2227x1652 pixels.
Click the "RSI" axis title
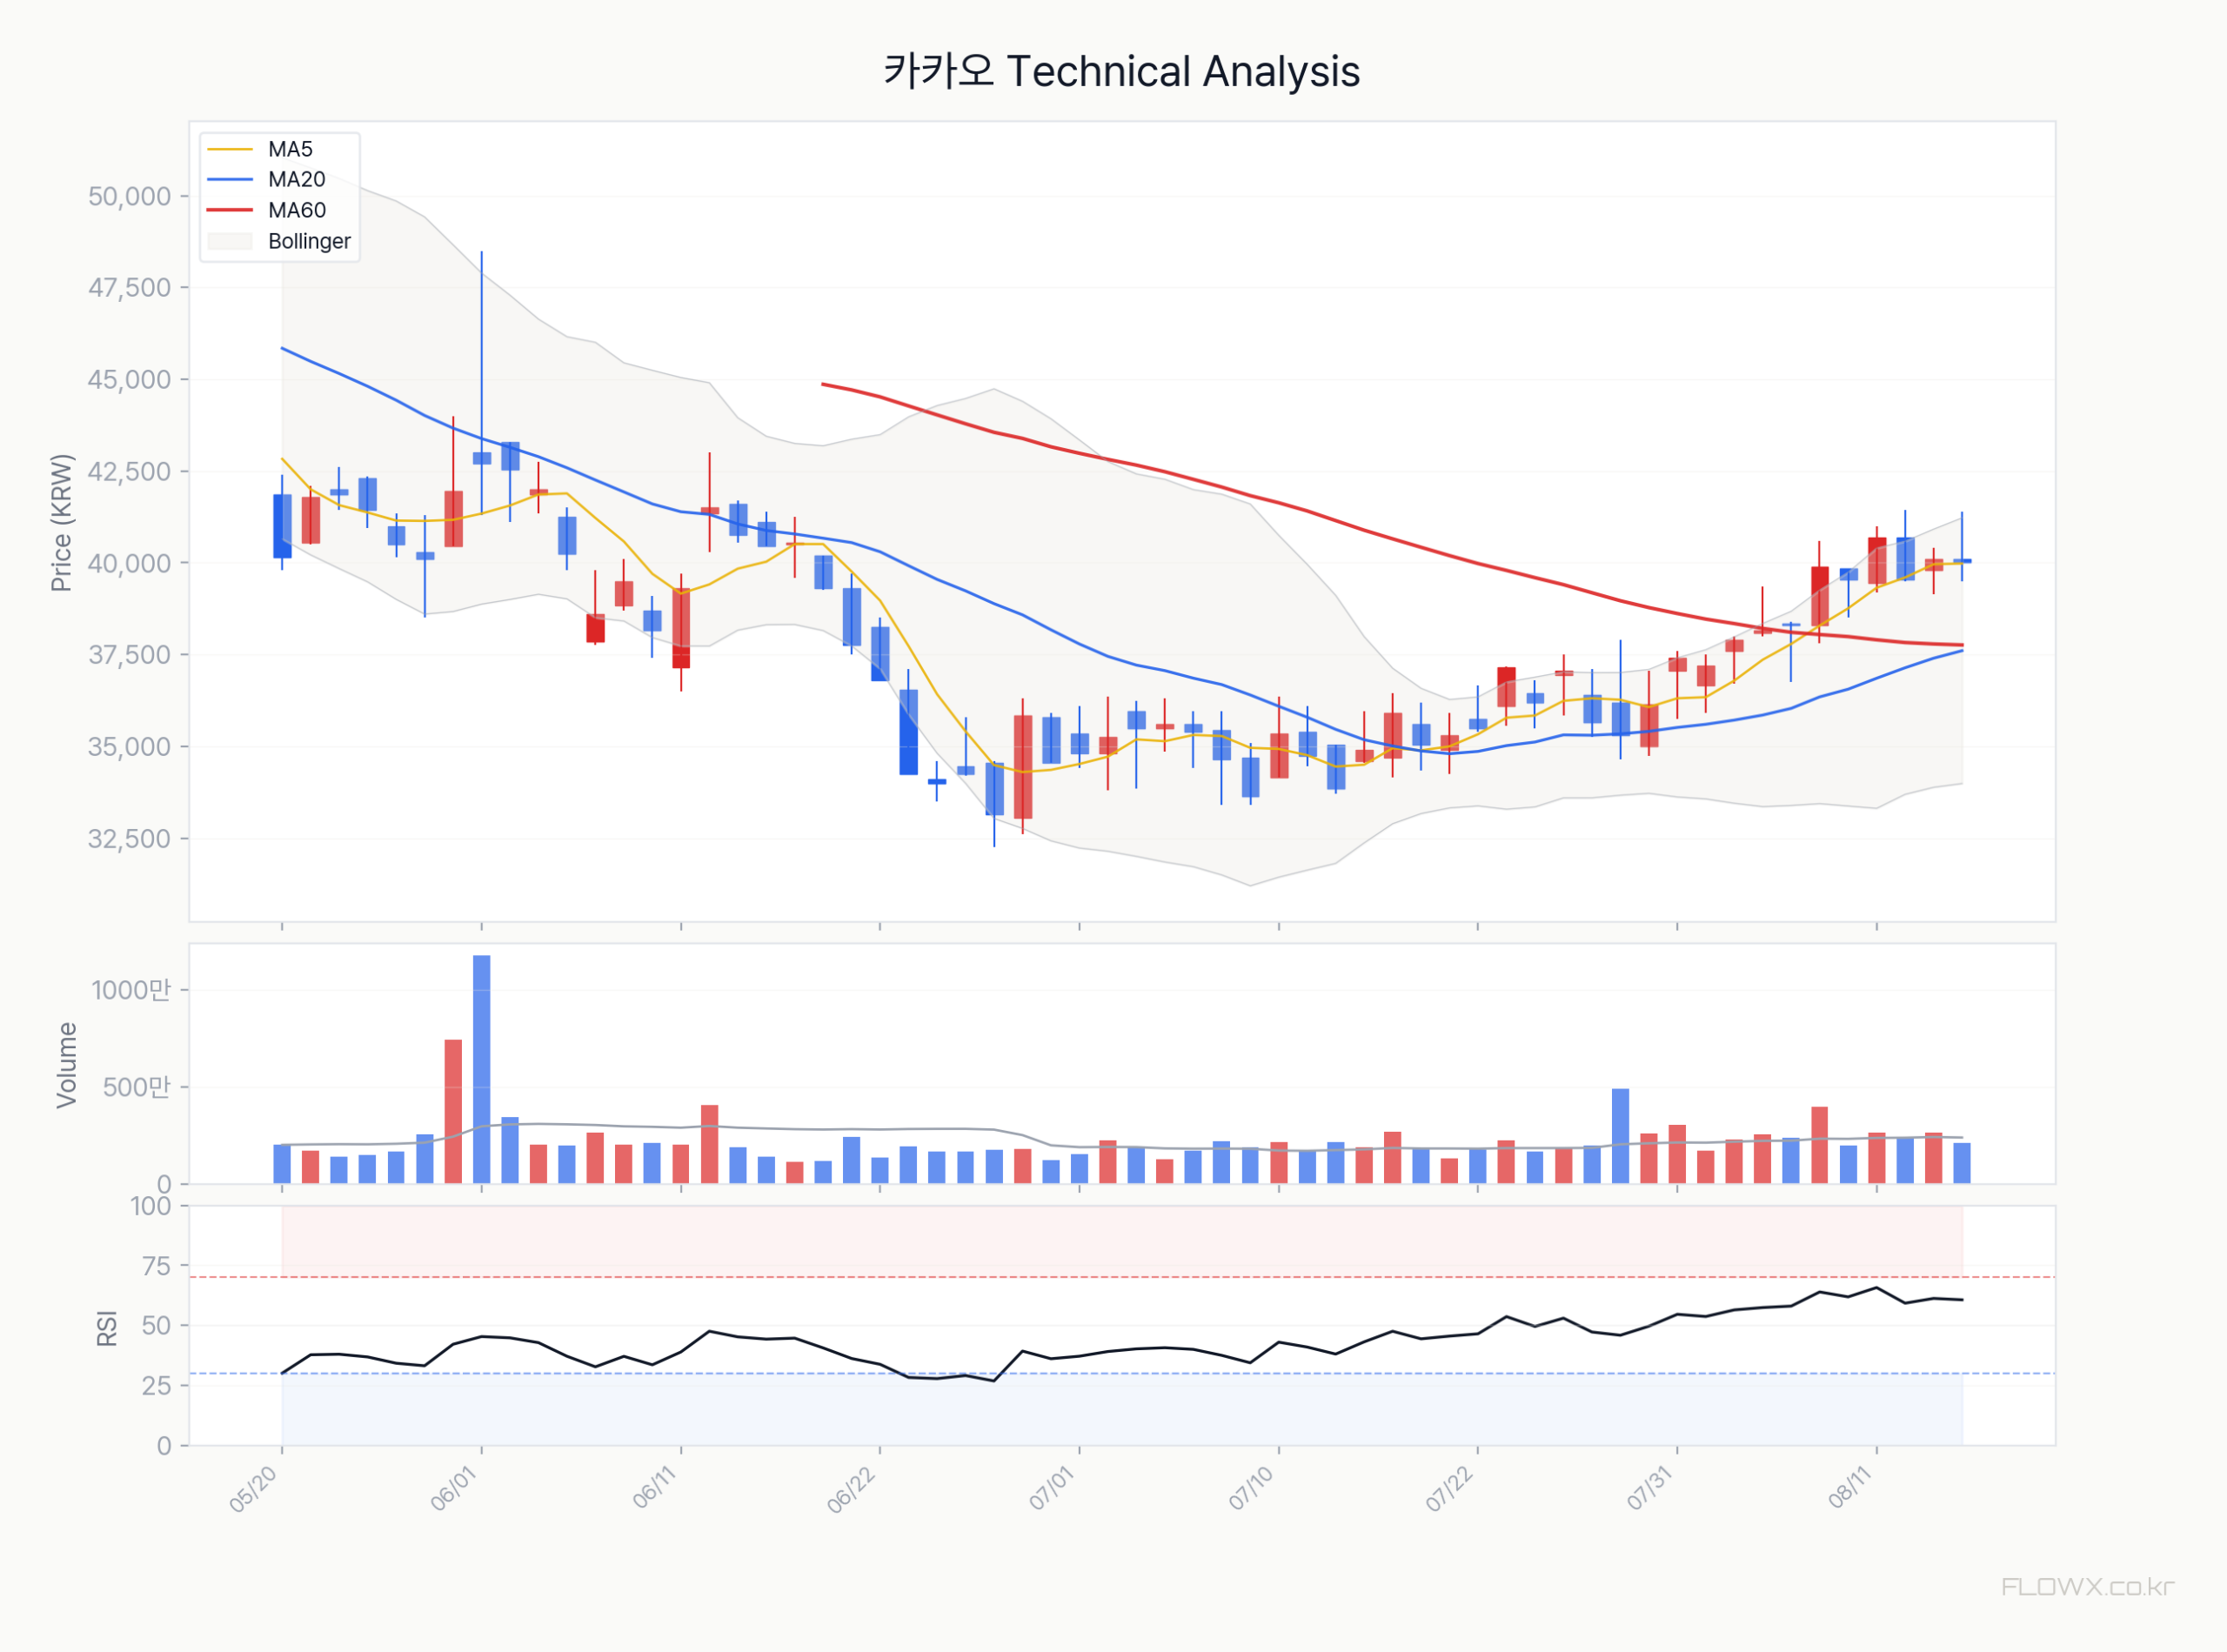(x=107, y=1328)
